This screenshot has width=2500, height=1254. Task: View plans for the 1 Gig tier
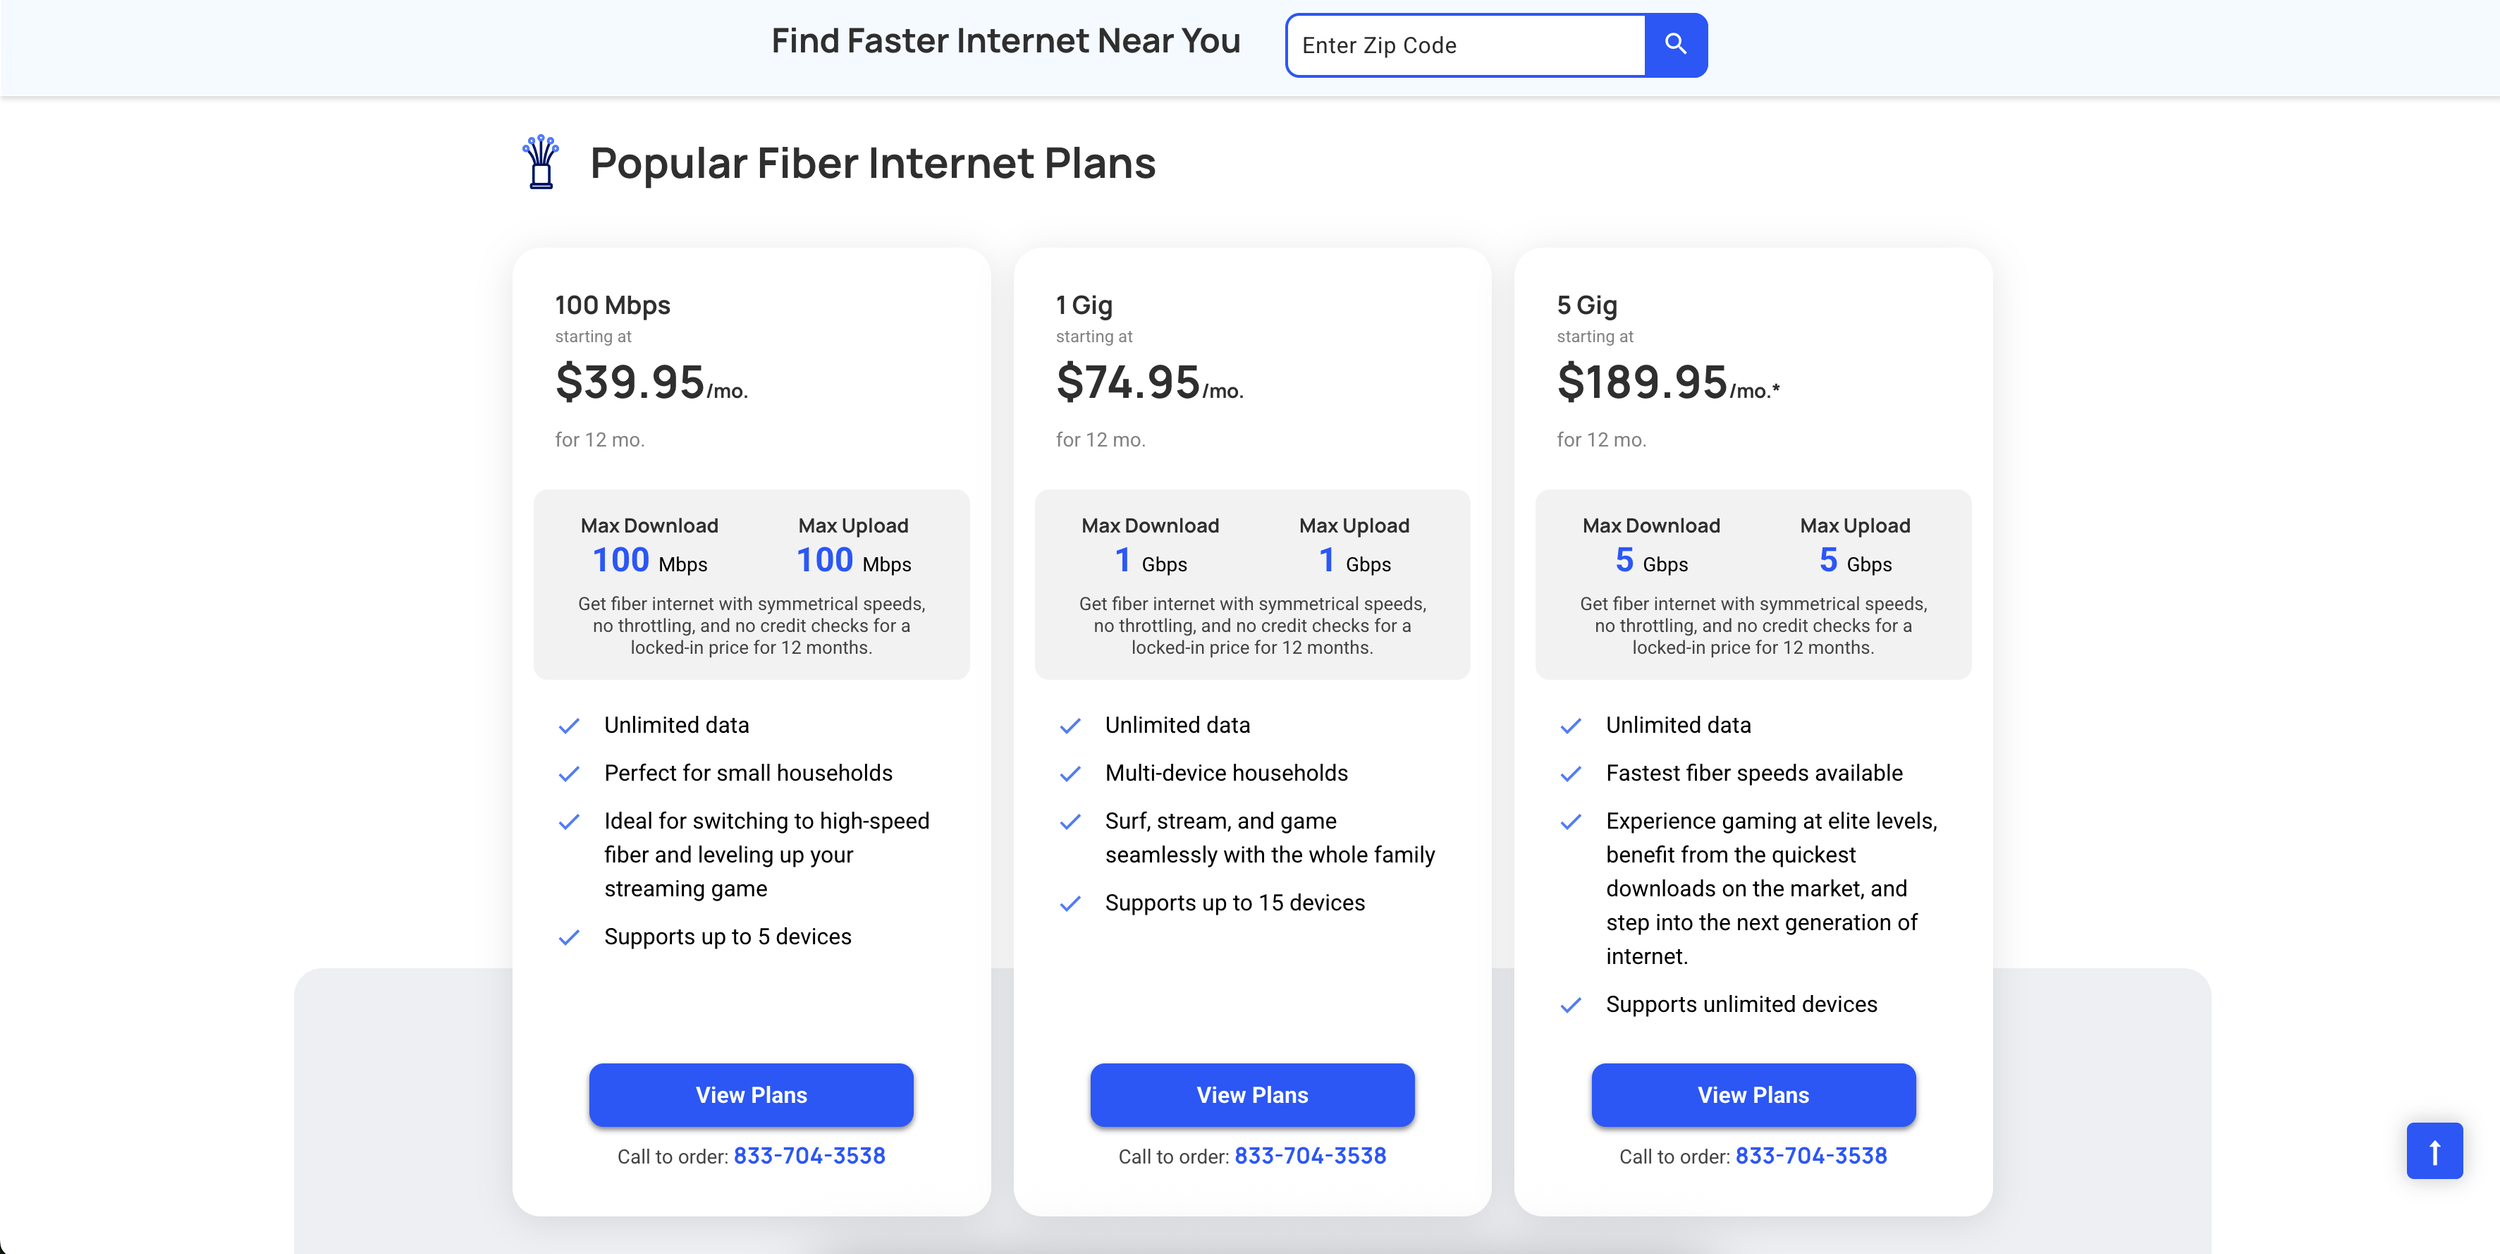[1252, 1095]
